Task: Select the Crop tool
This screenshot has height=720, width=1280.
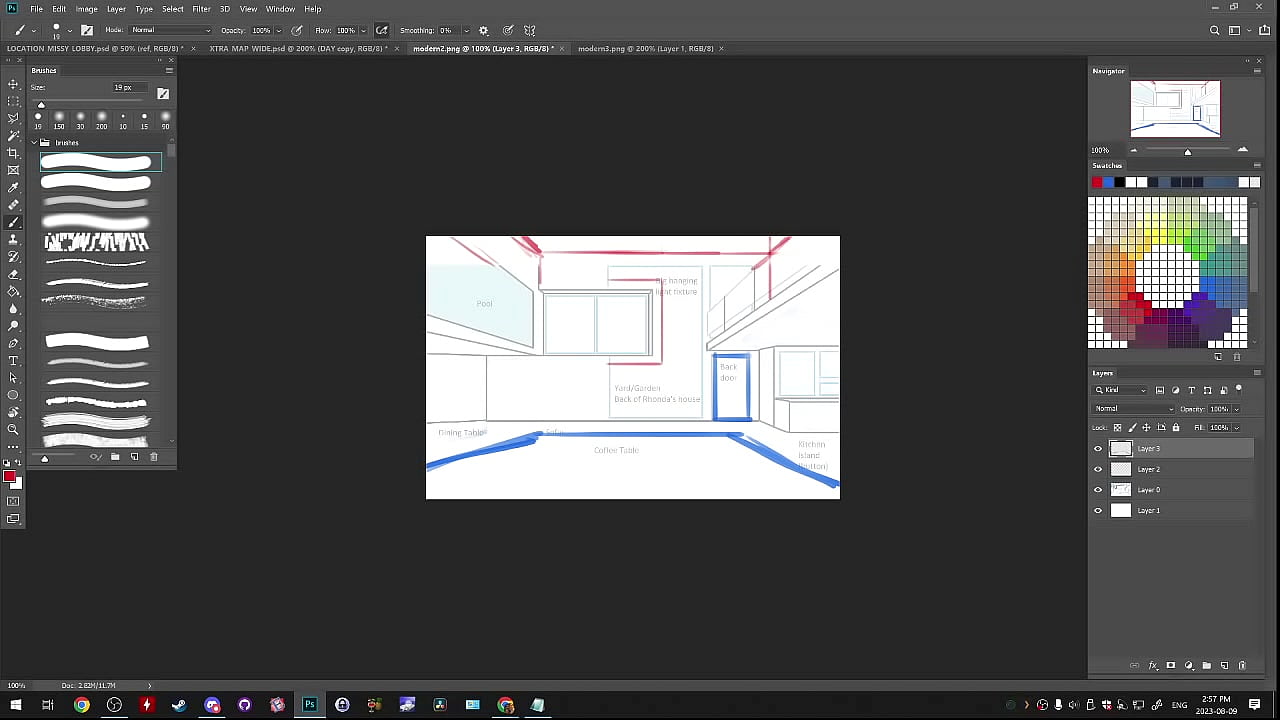Action: pyautogui.click(x=13, y=153)
